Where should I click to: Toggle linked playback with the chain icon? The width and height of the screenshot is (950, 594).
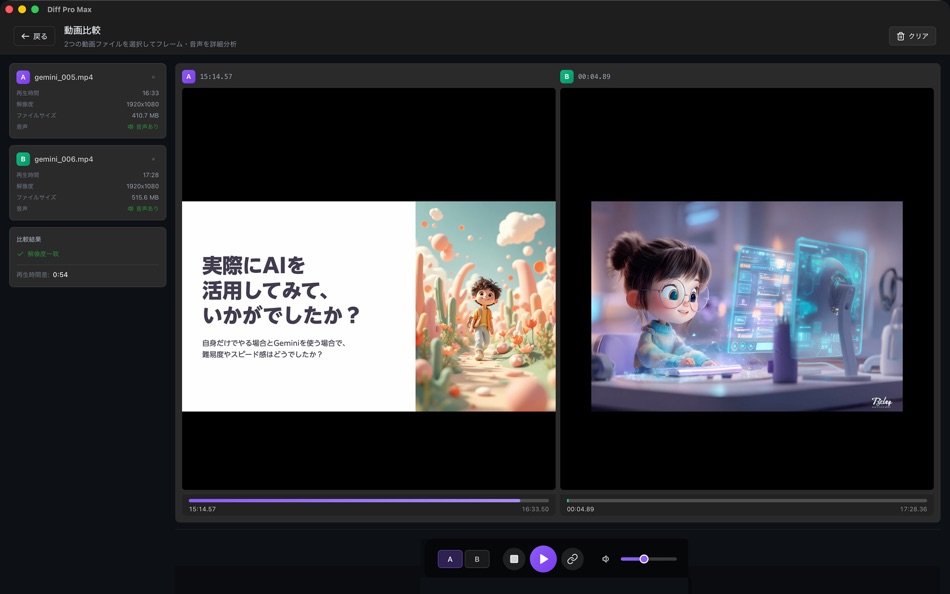(x=573, y=559)
